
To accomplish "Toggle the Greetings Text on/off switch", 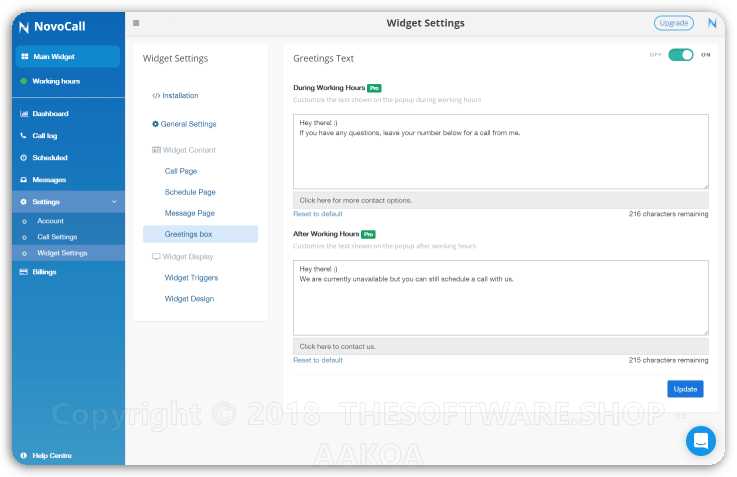I will [x=681, y=55].
